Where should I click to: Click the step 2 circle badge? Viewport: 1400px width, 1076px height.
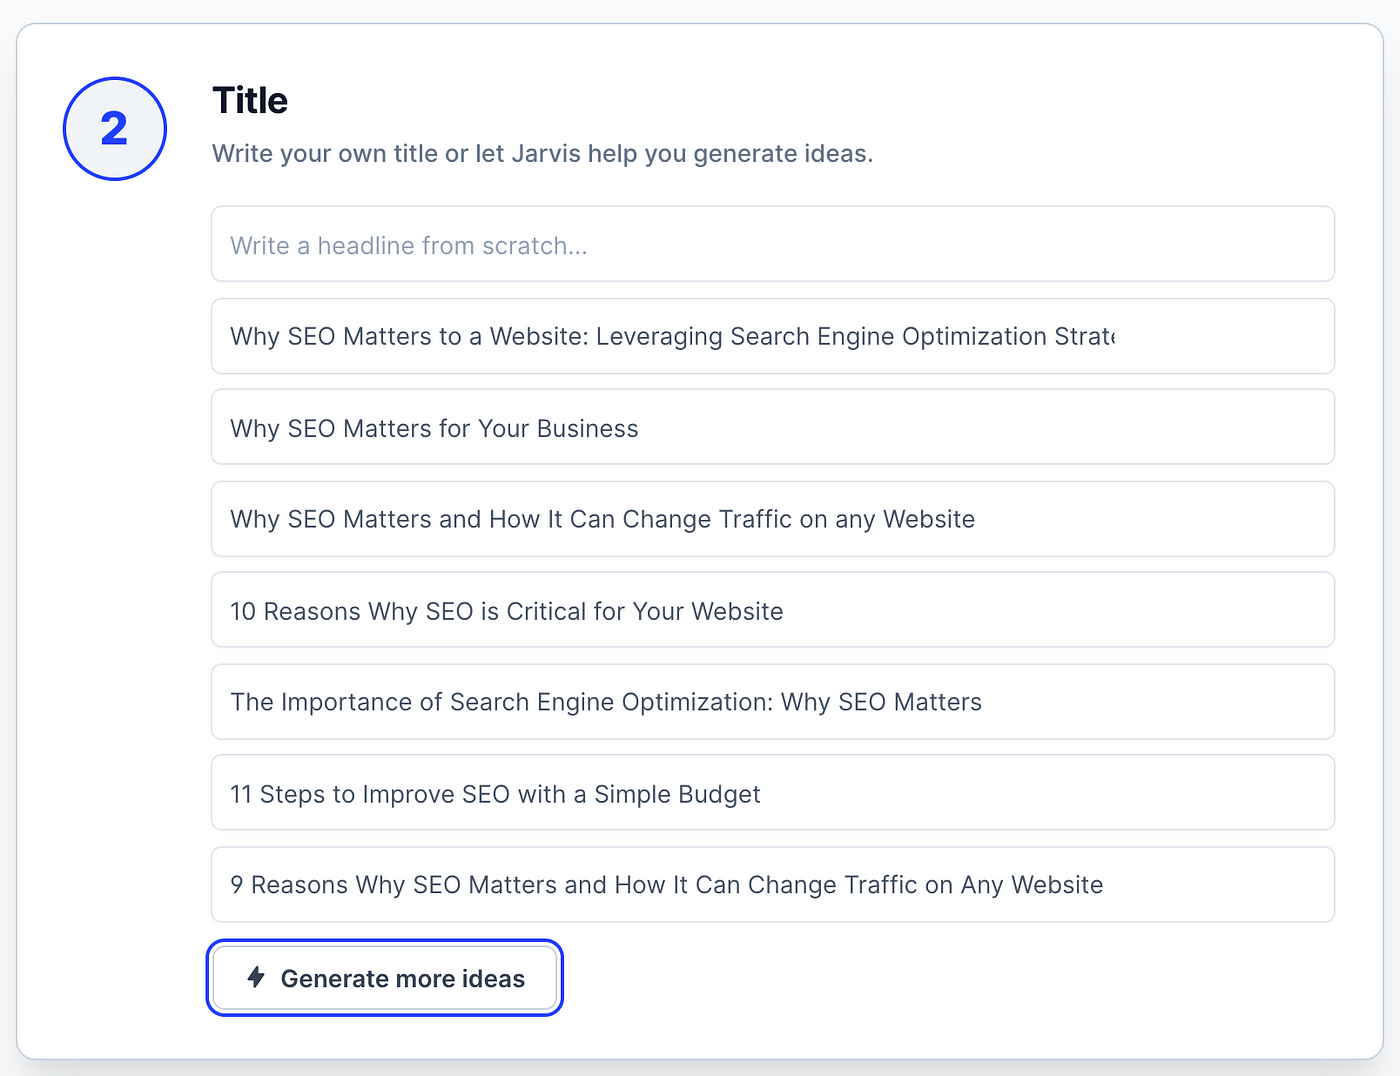tap(115, 129)
